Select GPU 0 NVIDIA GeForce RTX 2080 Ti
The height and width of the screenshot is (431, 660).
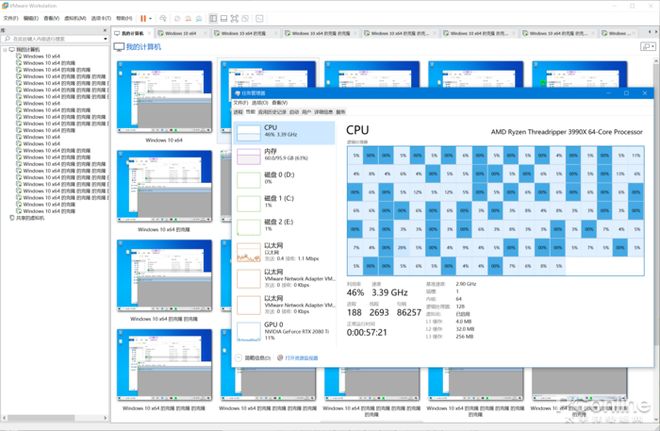click(285, 331)
